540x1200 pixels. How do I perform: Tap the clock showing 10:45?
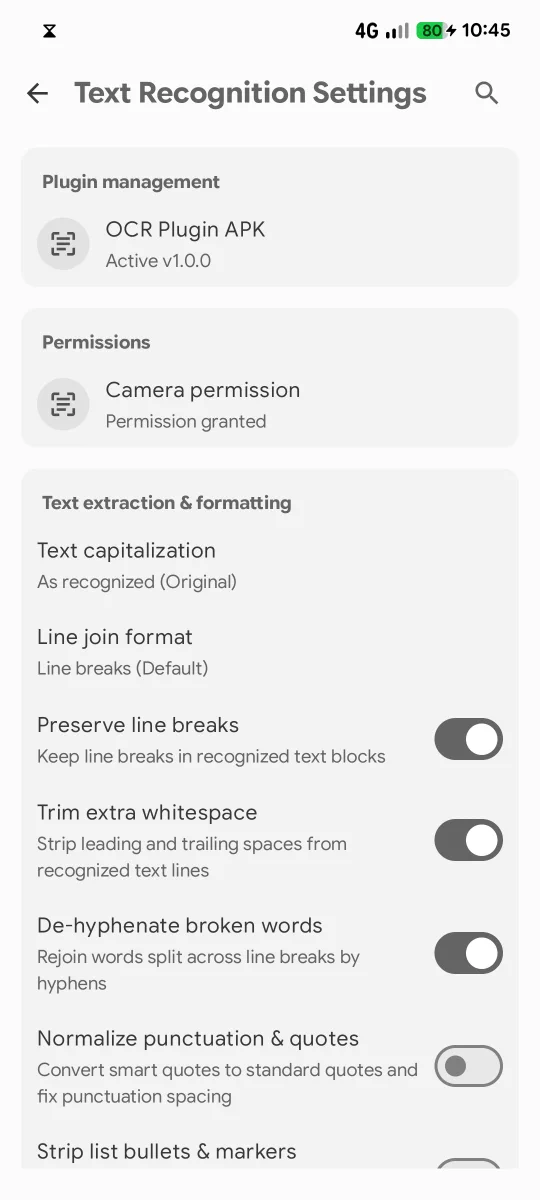point(486,30)
